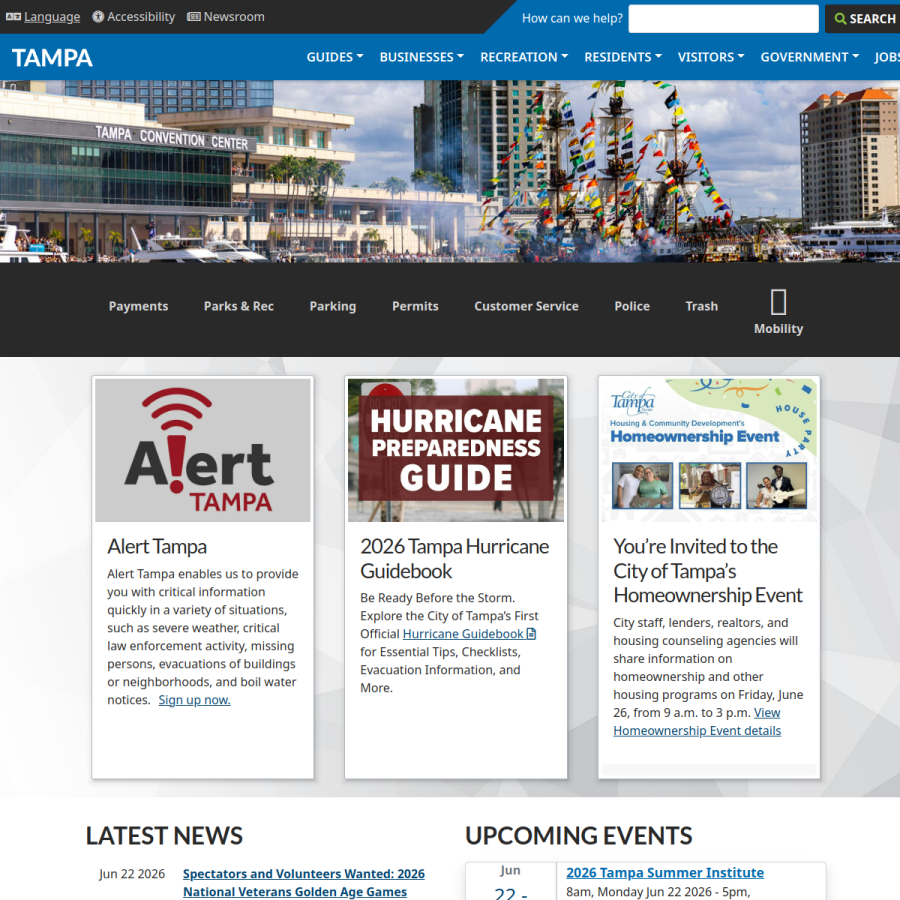This screenshot has height=900, width=900.
Task: Open Spectators and Volunteers Wanted news link
Action: [304, 882]
